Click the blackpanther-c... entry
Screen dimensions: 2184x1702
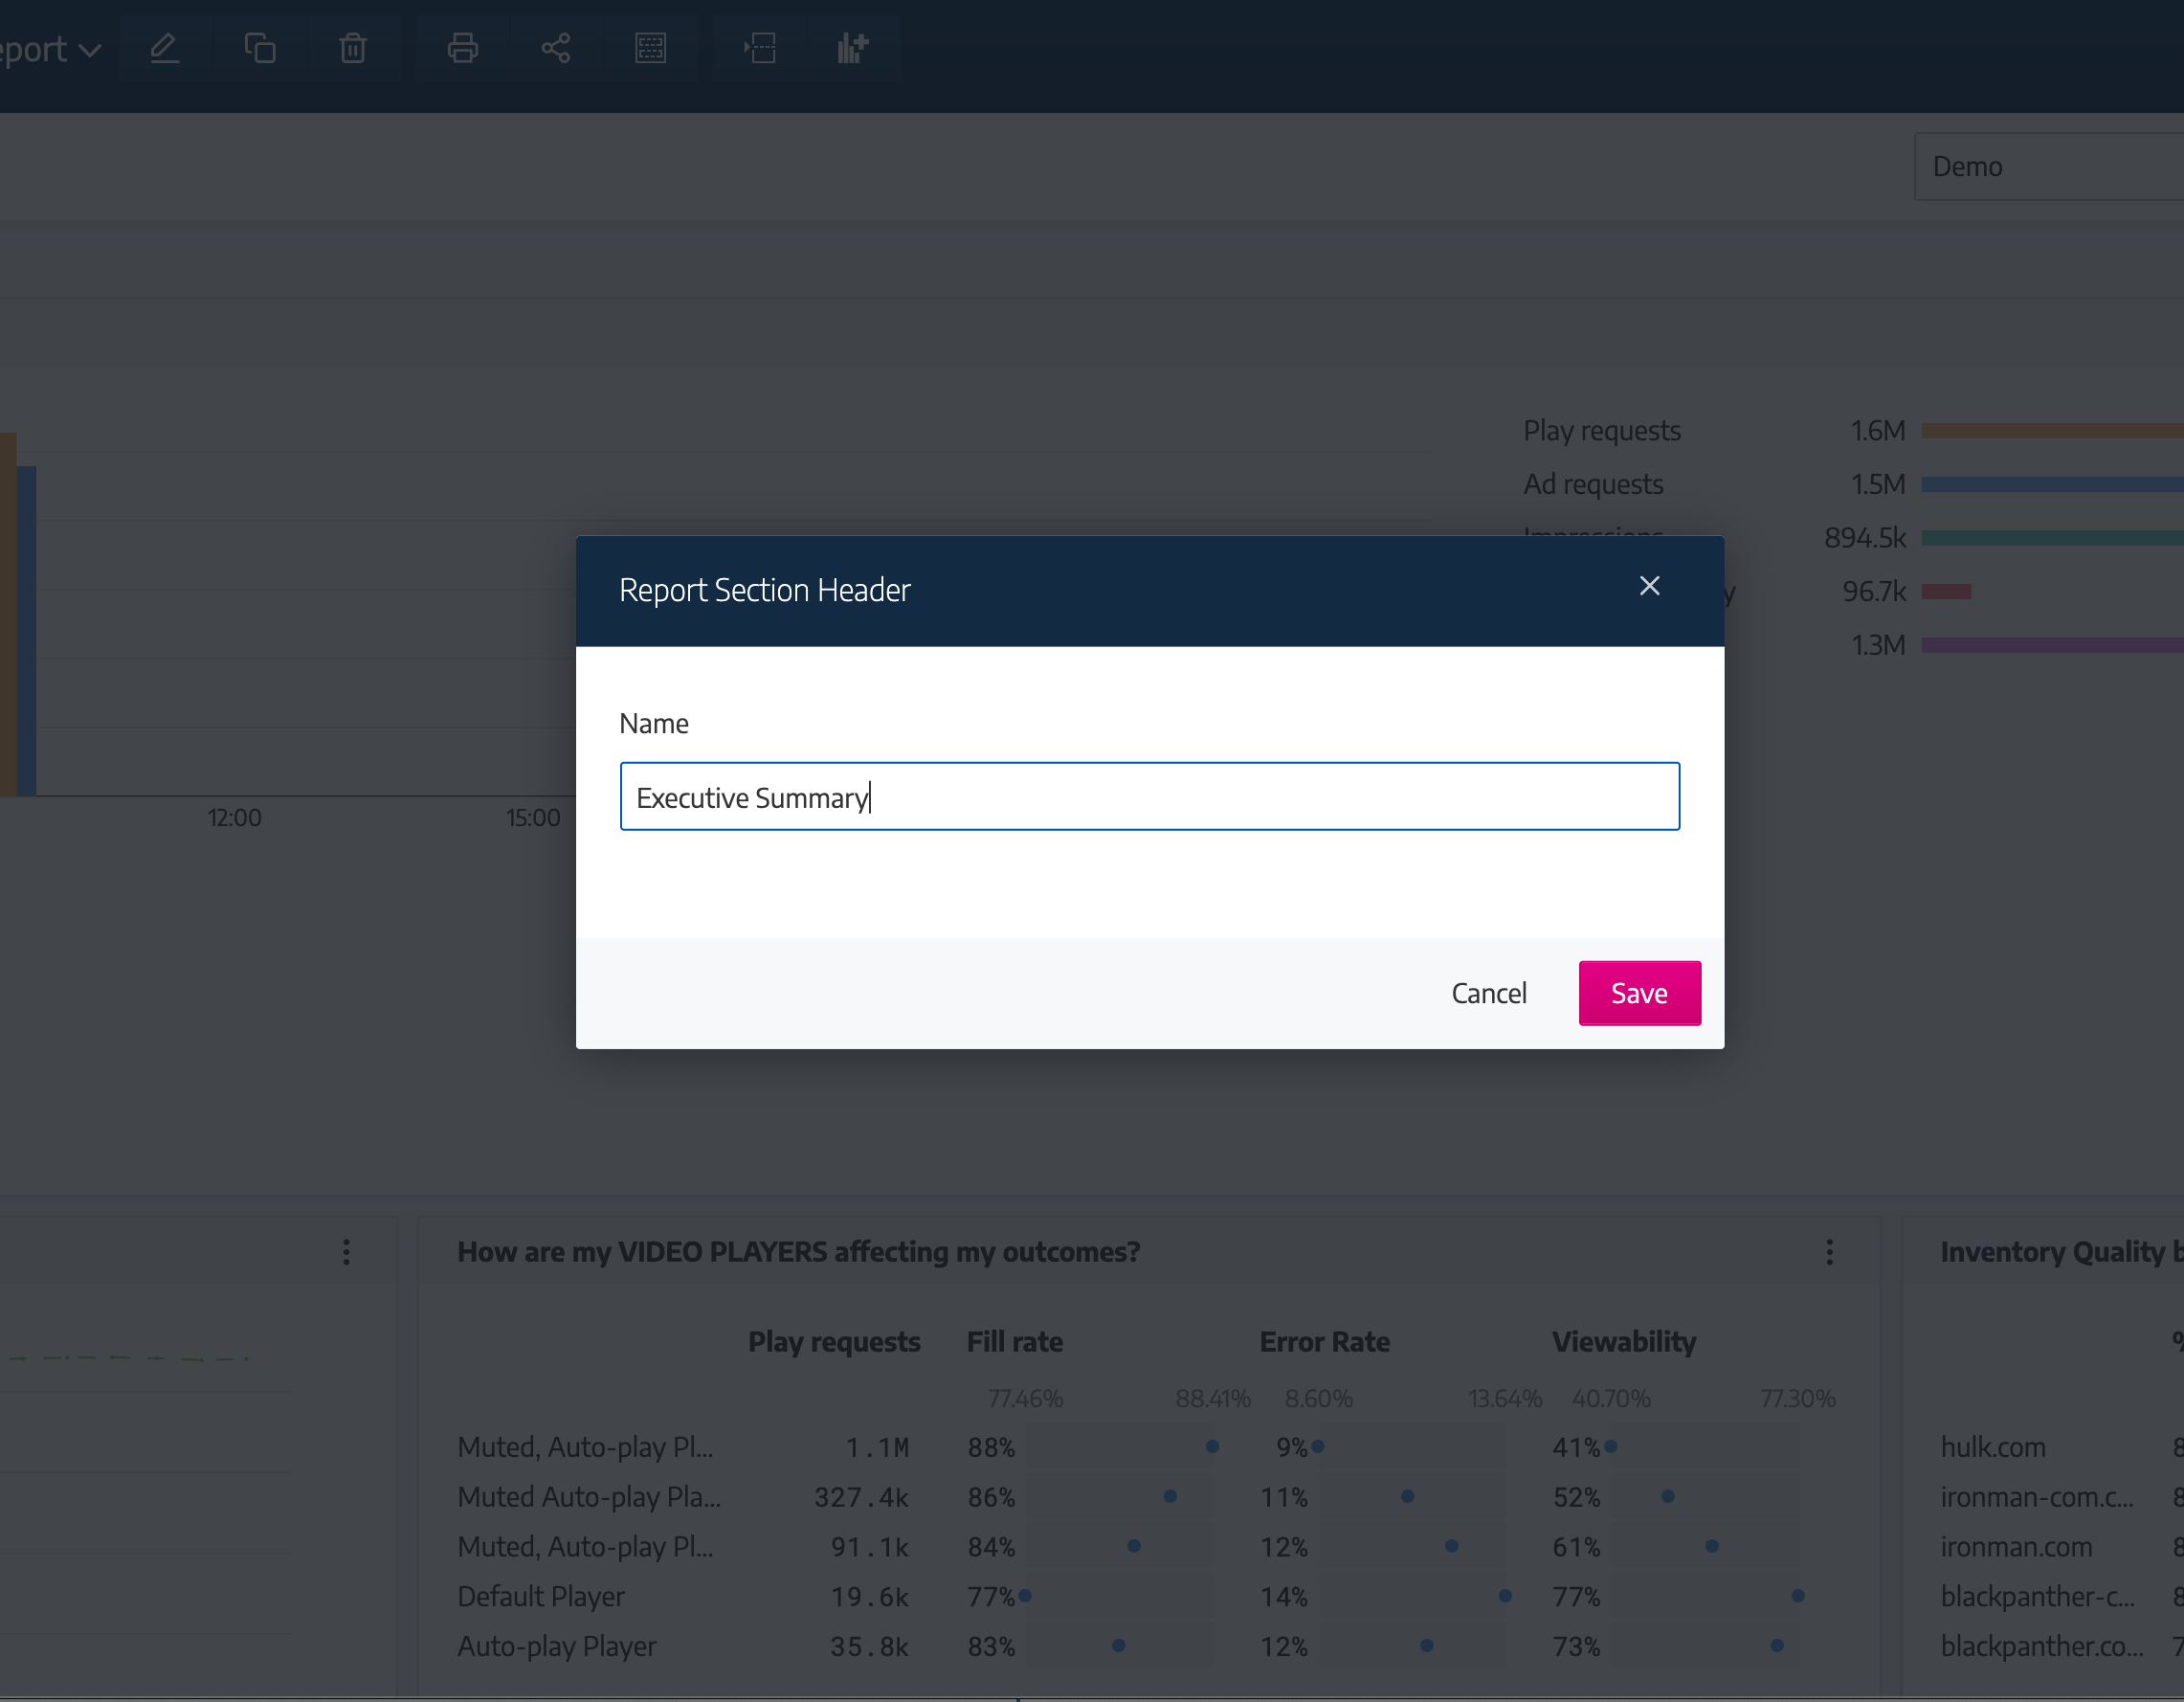click(2037, 1596)
